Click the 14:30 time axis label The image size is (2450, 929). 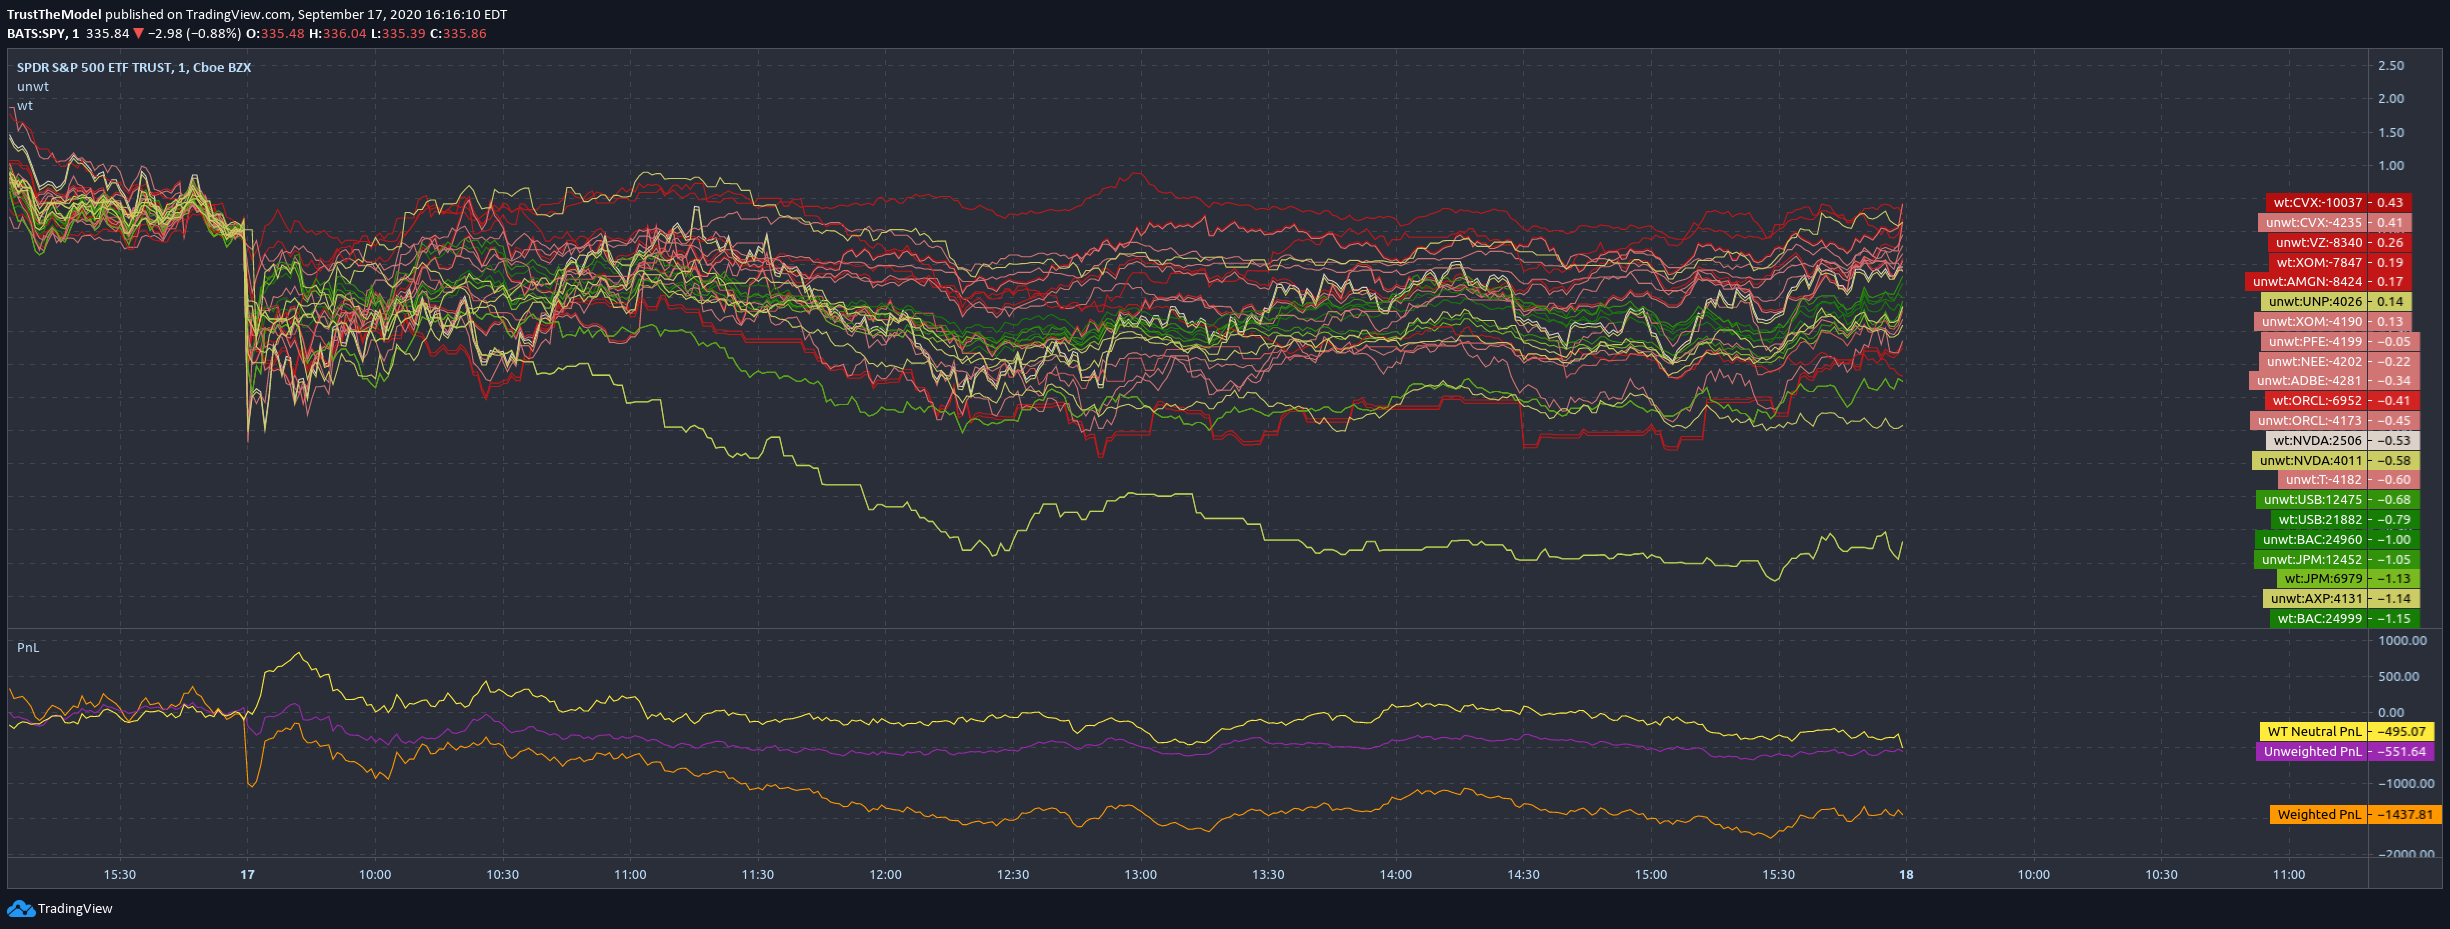(1523, 874)
